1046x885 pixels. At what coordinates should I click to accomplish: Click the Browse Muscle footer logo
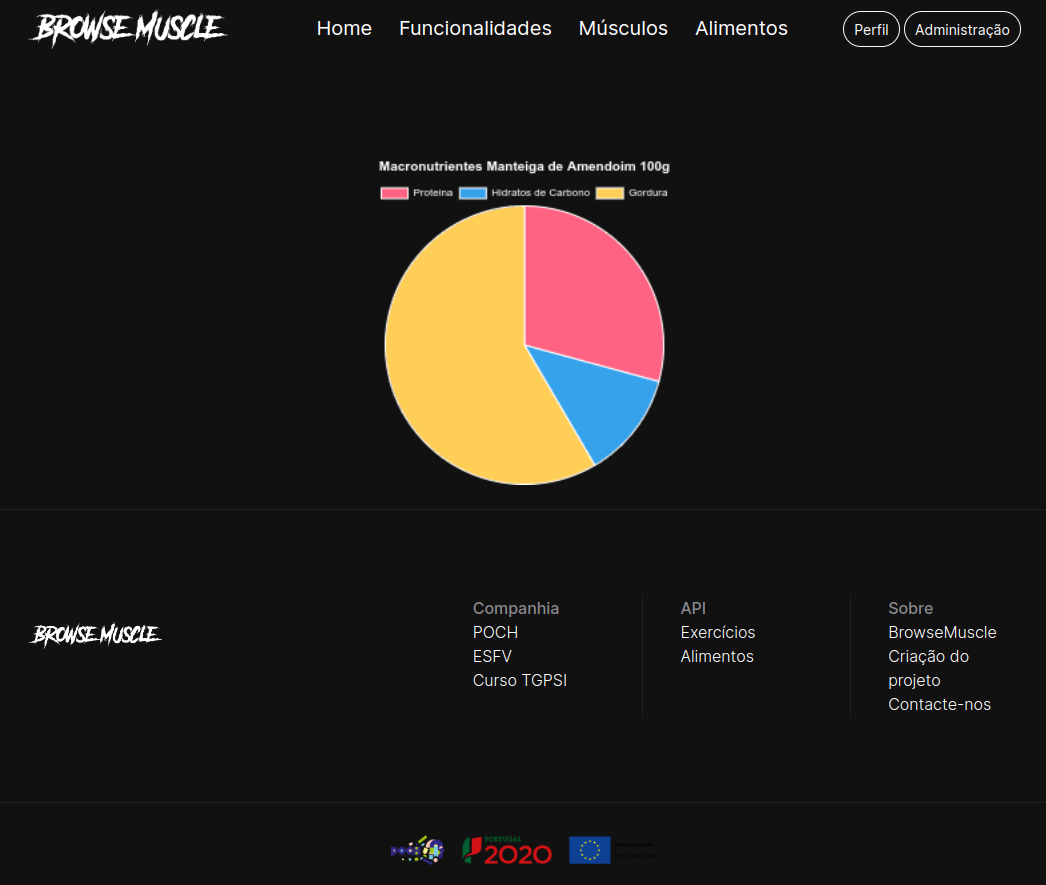96,635
